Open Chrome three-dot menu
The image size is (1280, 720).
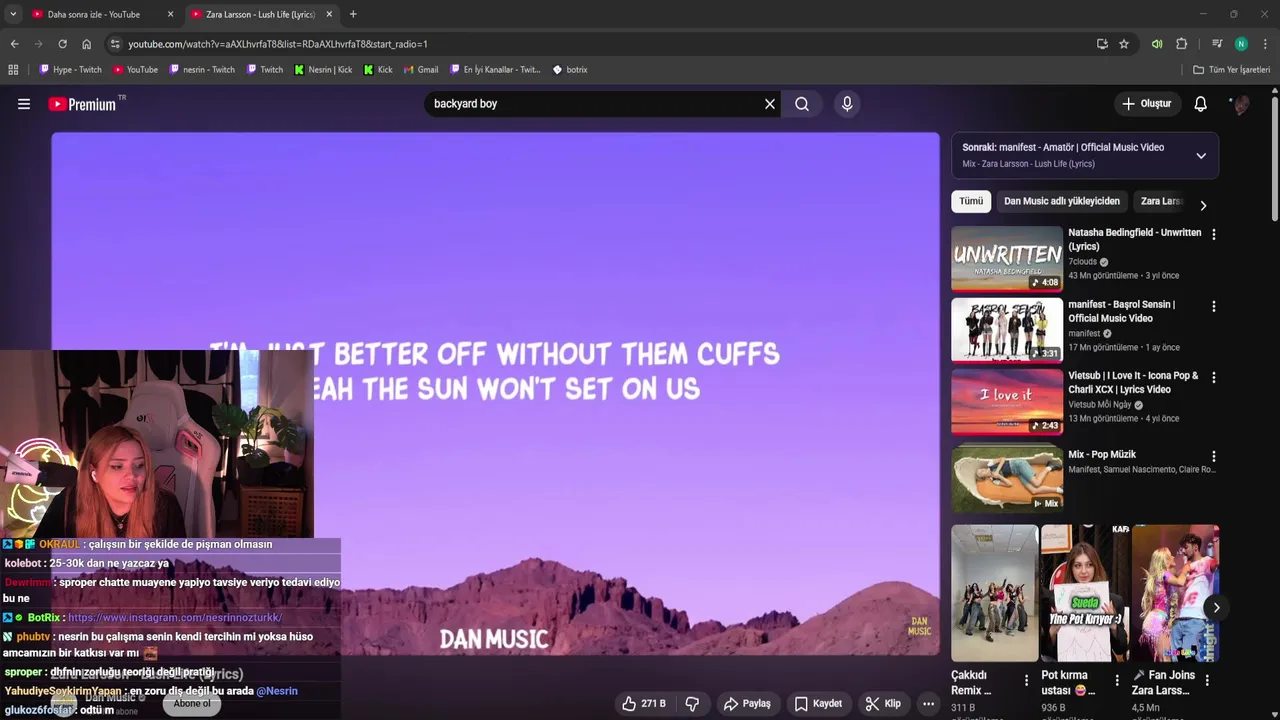point(1265,44)
